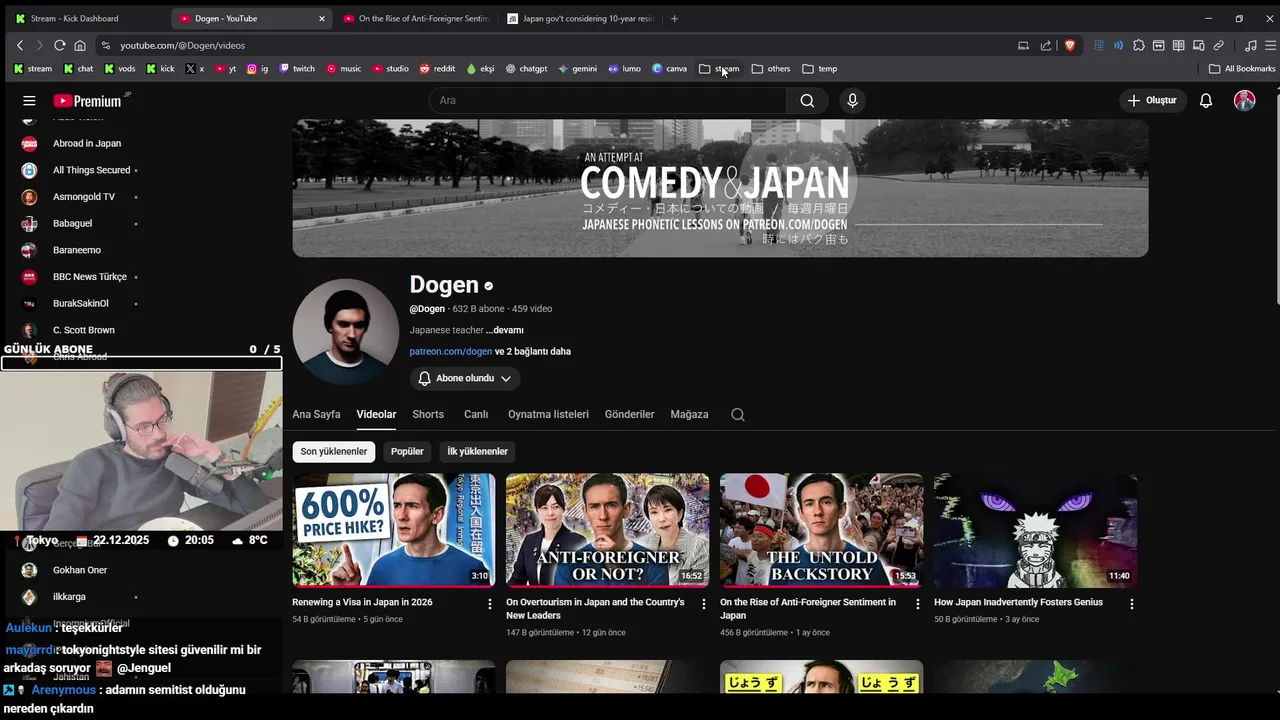The image size is (1280, 720).
Task: Click the Brave Shields lion icon
Action: (1070, 45)
